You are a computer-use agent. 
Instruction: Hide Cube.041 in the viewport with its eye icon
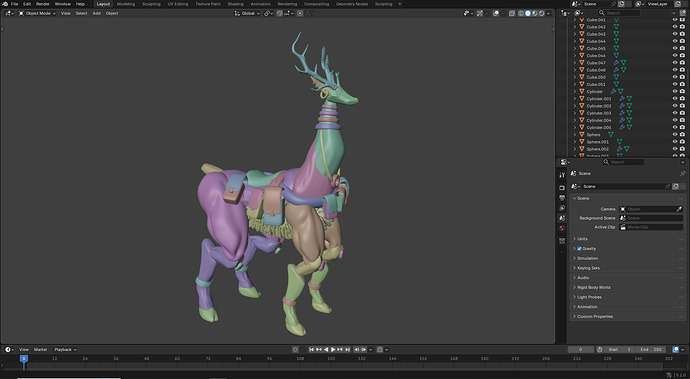click(x=675, y=20)
